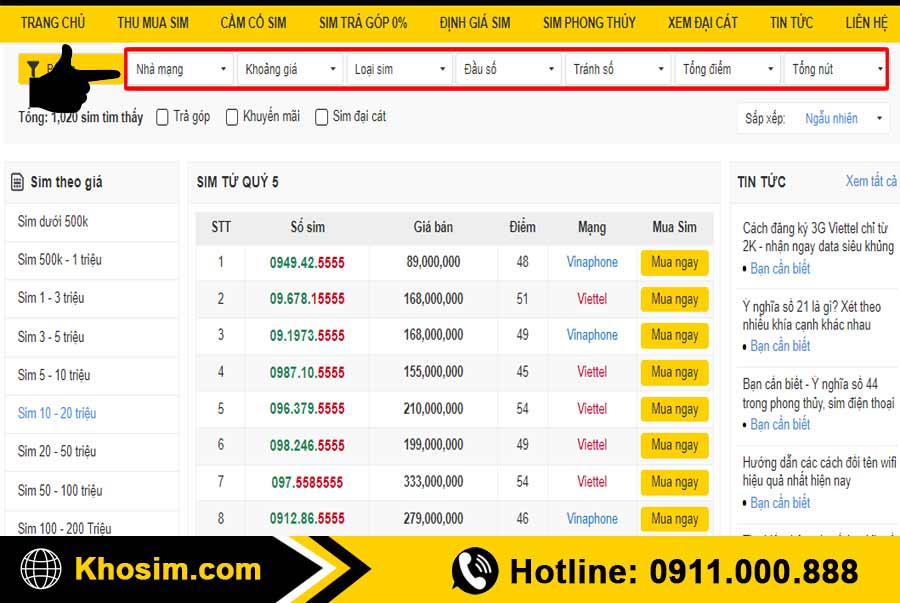Tick the Khuyến mãi checkbox
The image size is (900, 603).
[232, 117]
